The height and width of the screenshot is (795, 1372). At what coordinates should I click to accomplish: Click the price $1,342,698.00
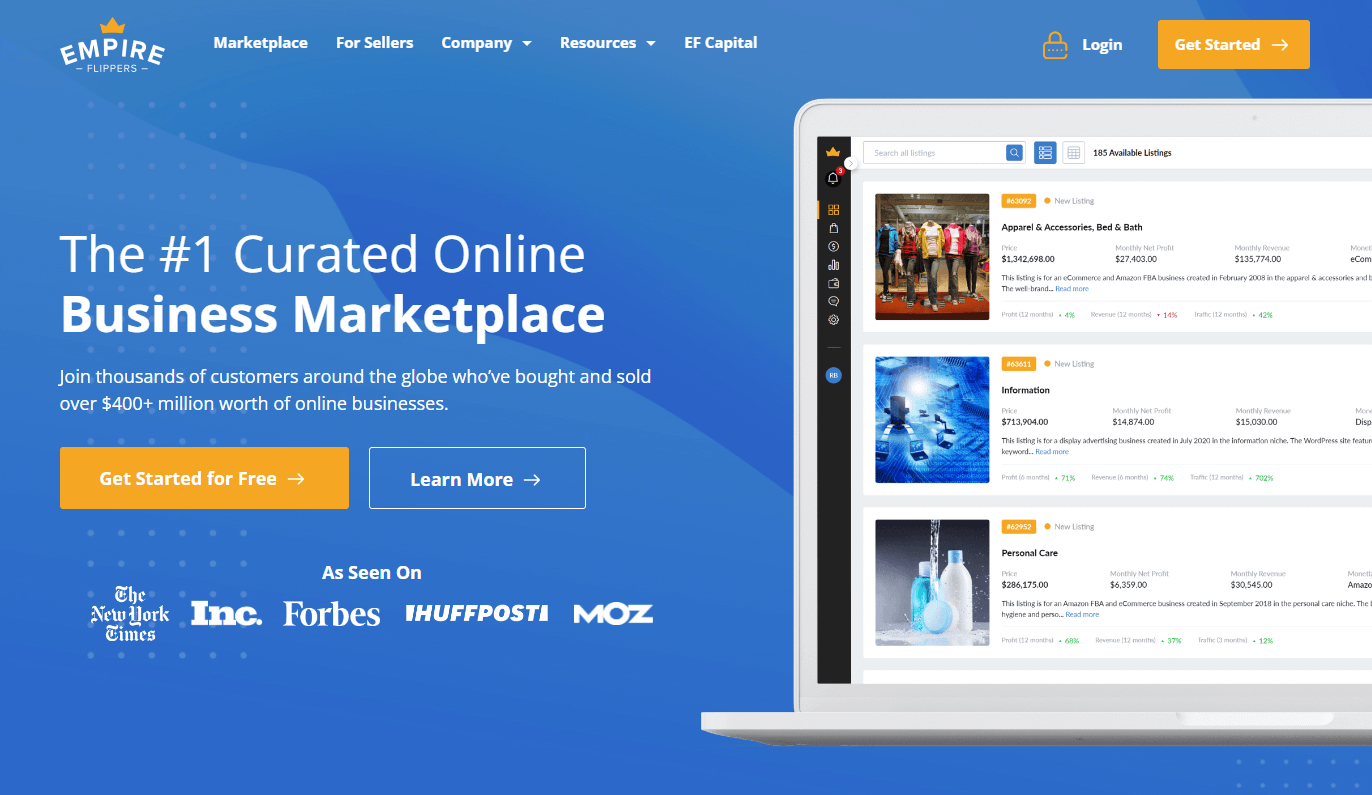coord(1028,259)
